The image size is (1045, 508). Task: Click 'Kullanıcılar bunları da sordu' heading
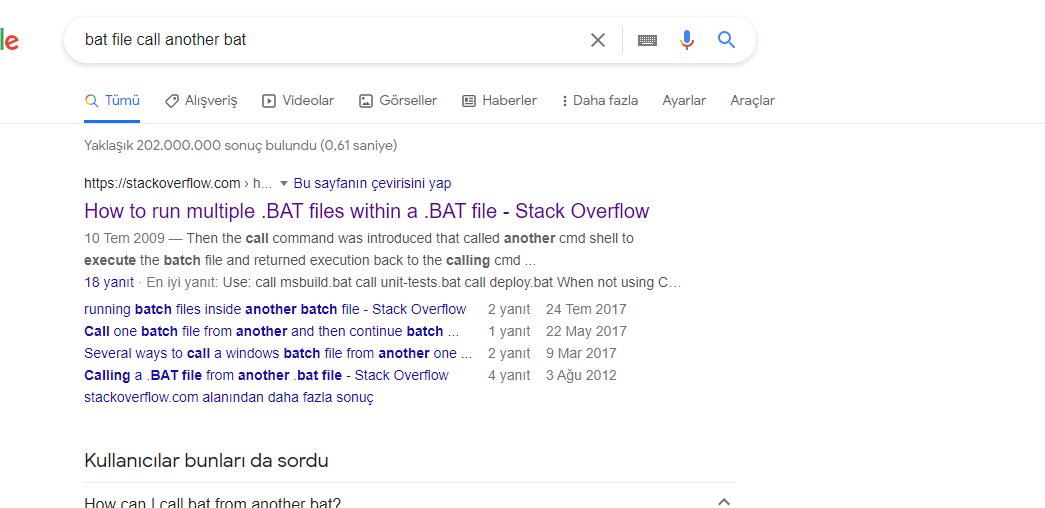coord(207,461)
